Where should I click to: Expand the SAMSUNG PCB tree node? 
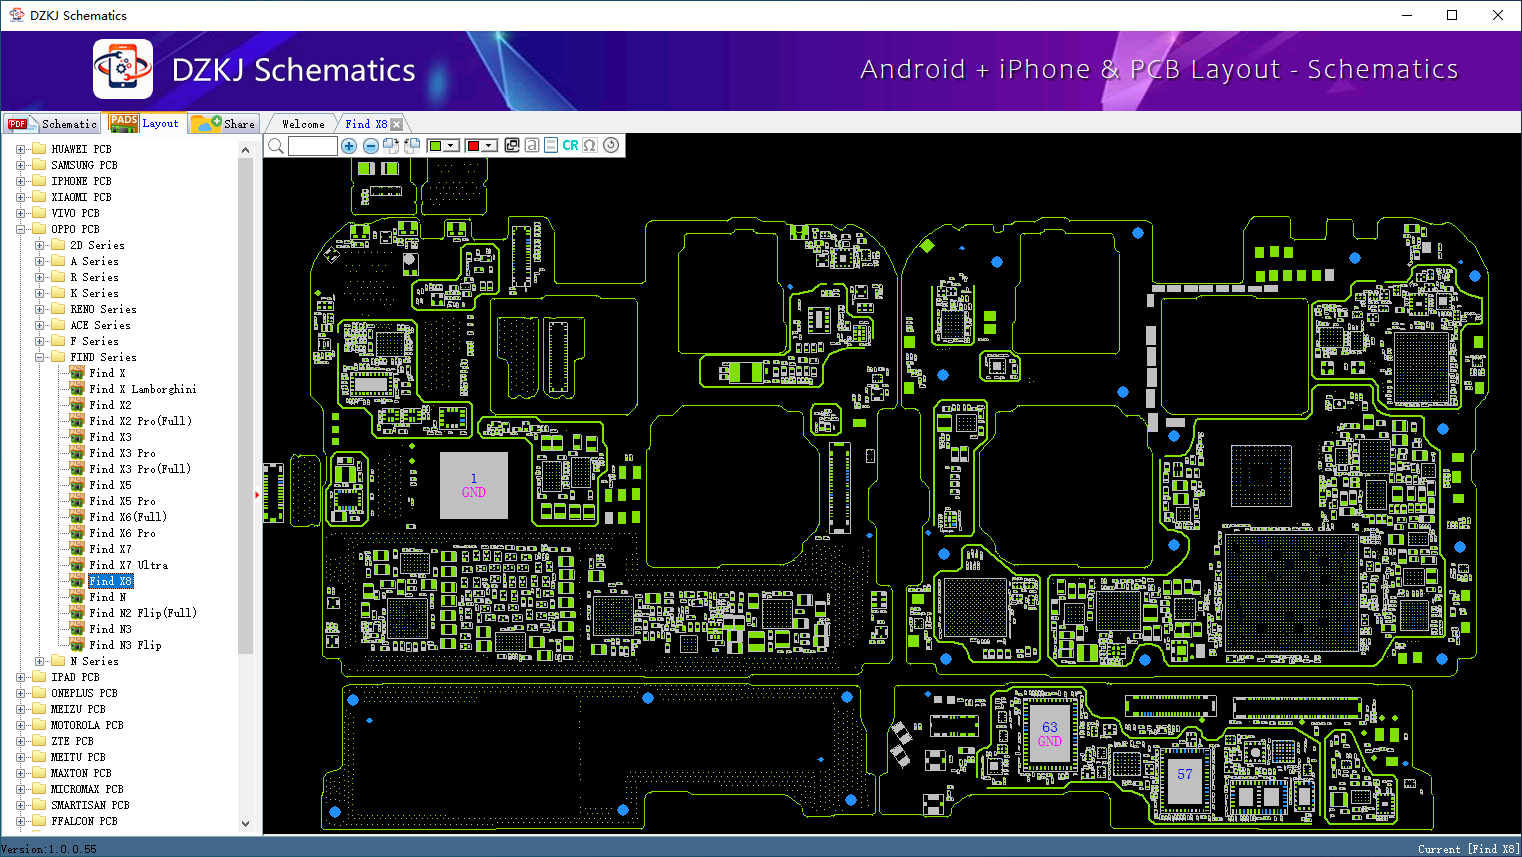click(x=21, y=165)
